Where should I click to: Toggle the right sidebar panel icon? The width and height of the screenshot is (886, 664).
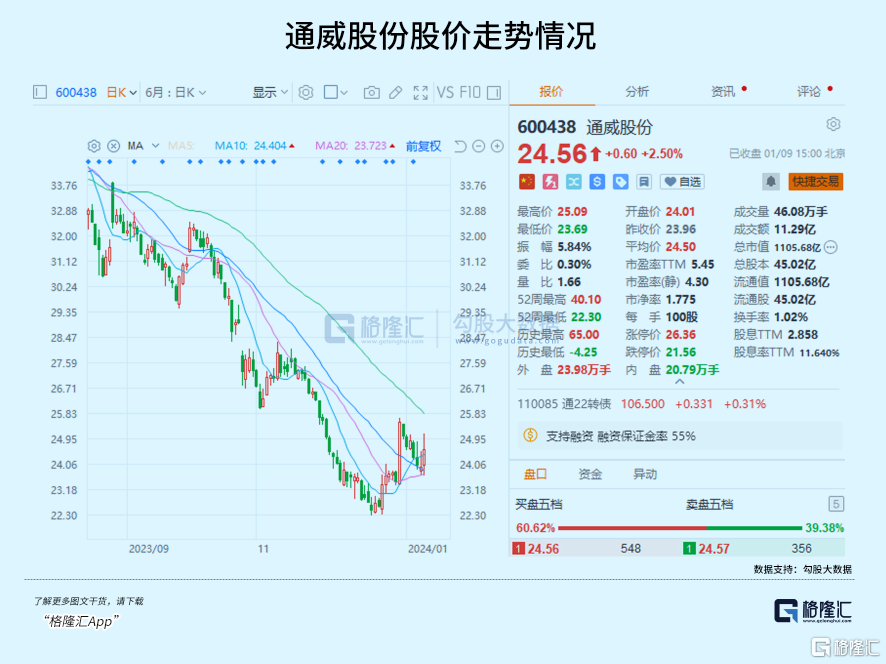click(494, 92)
